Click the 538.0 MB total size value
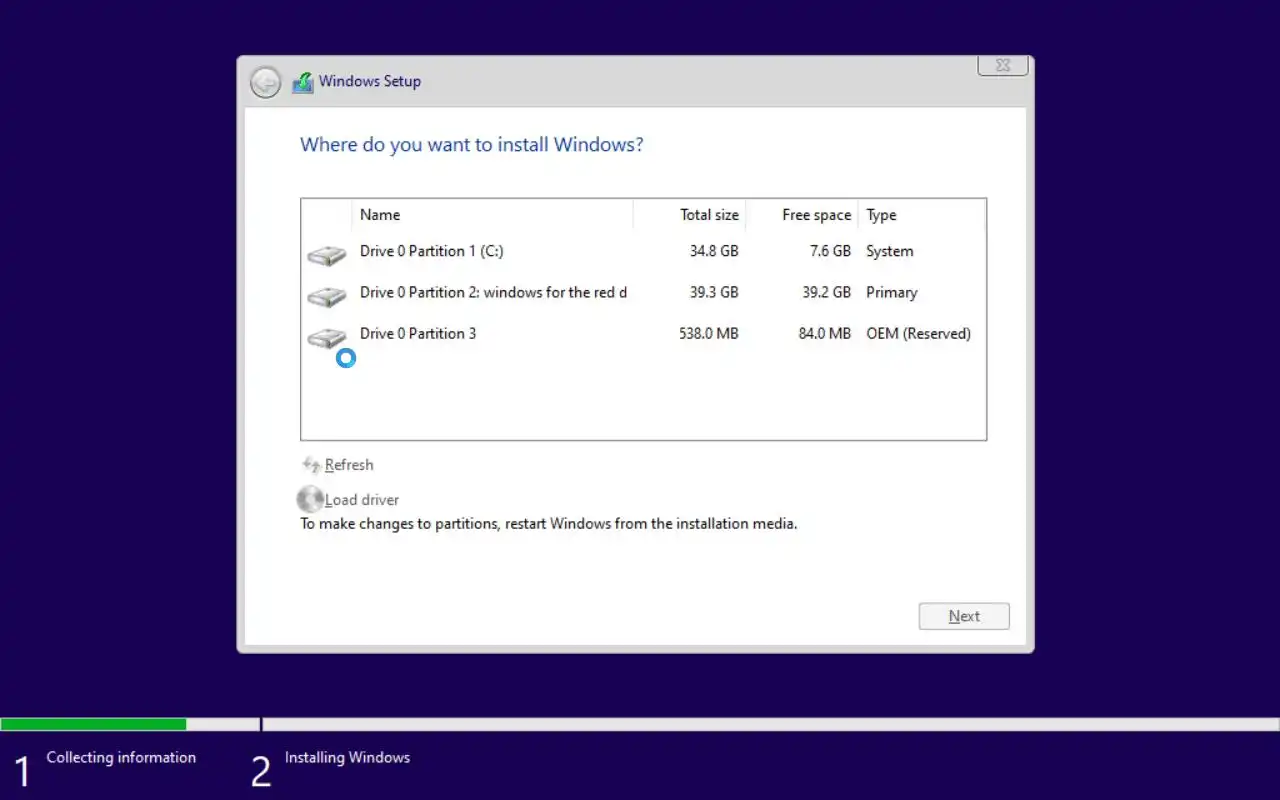Image resolution: width=1280 pixels, height=800 pixels. click(x=708, y=334)
